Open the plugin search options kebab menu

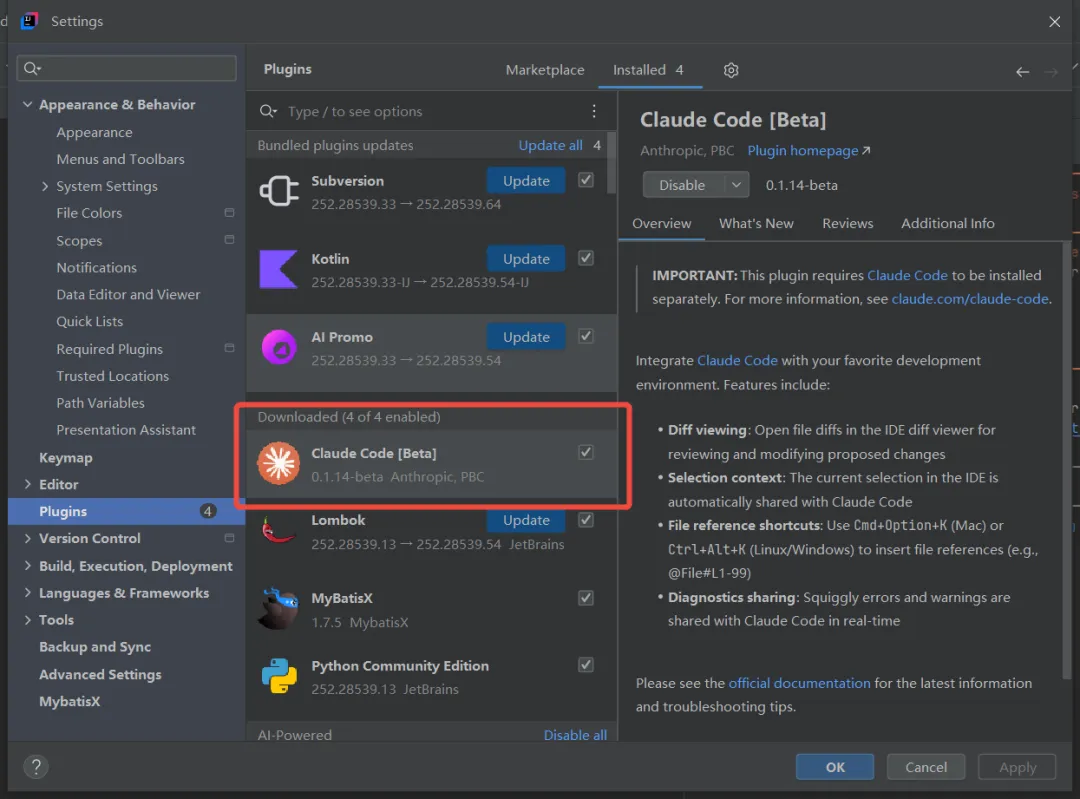(594, 111)
